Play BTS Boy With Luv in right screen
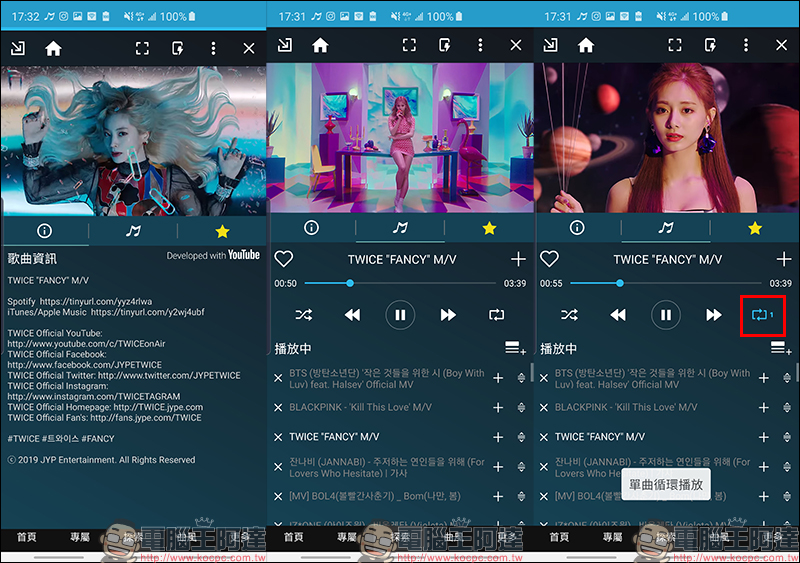Screen dimensions: 800x563 [653, 379]
